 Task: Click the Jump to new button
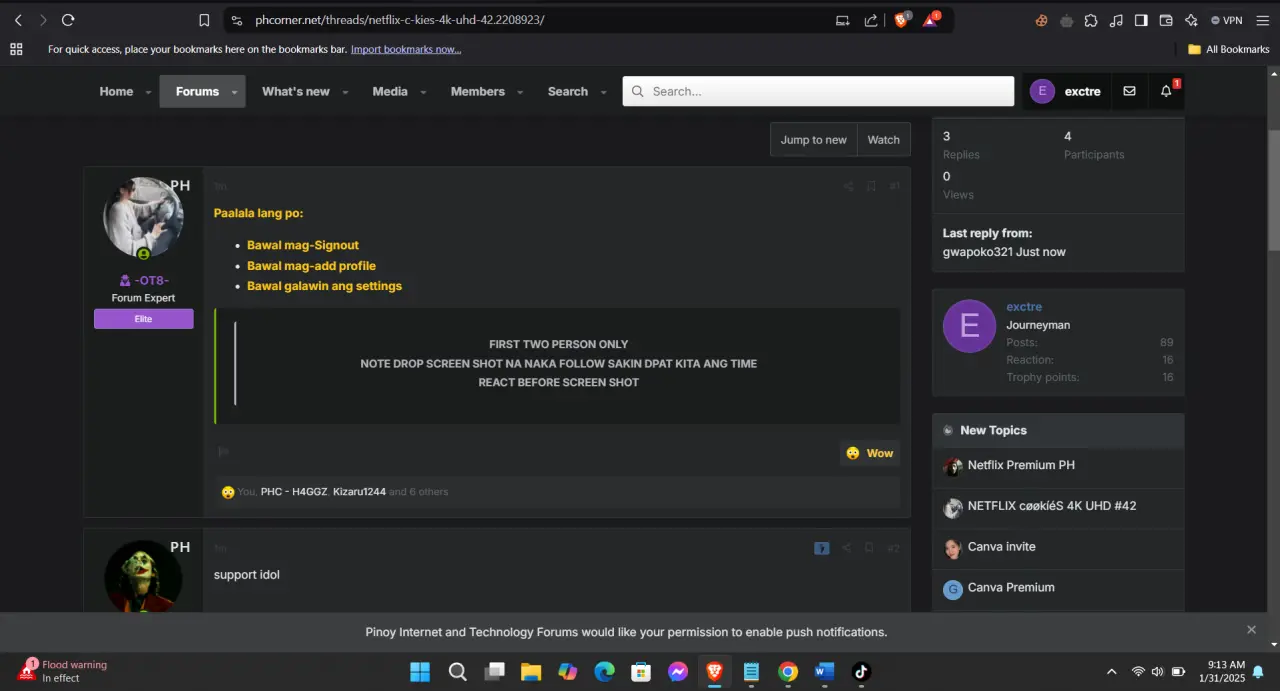click(x=814, y=140)
